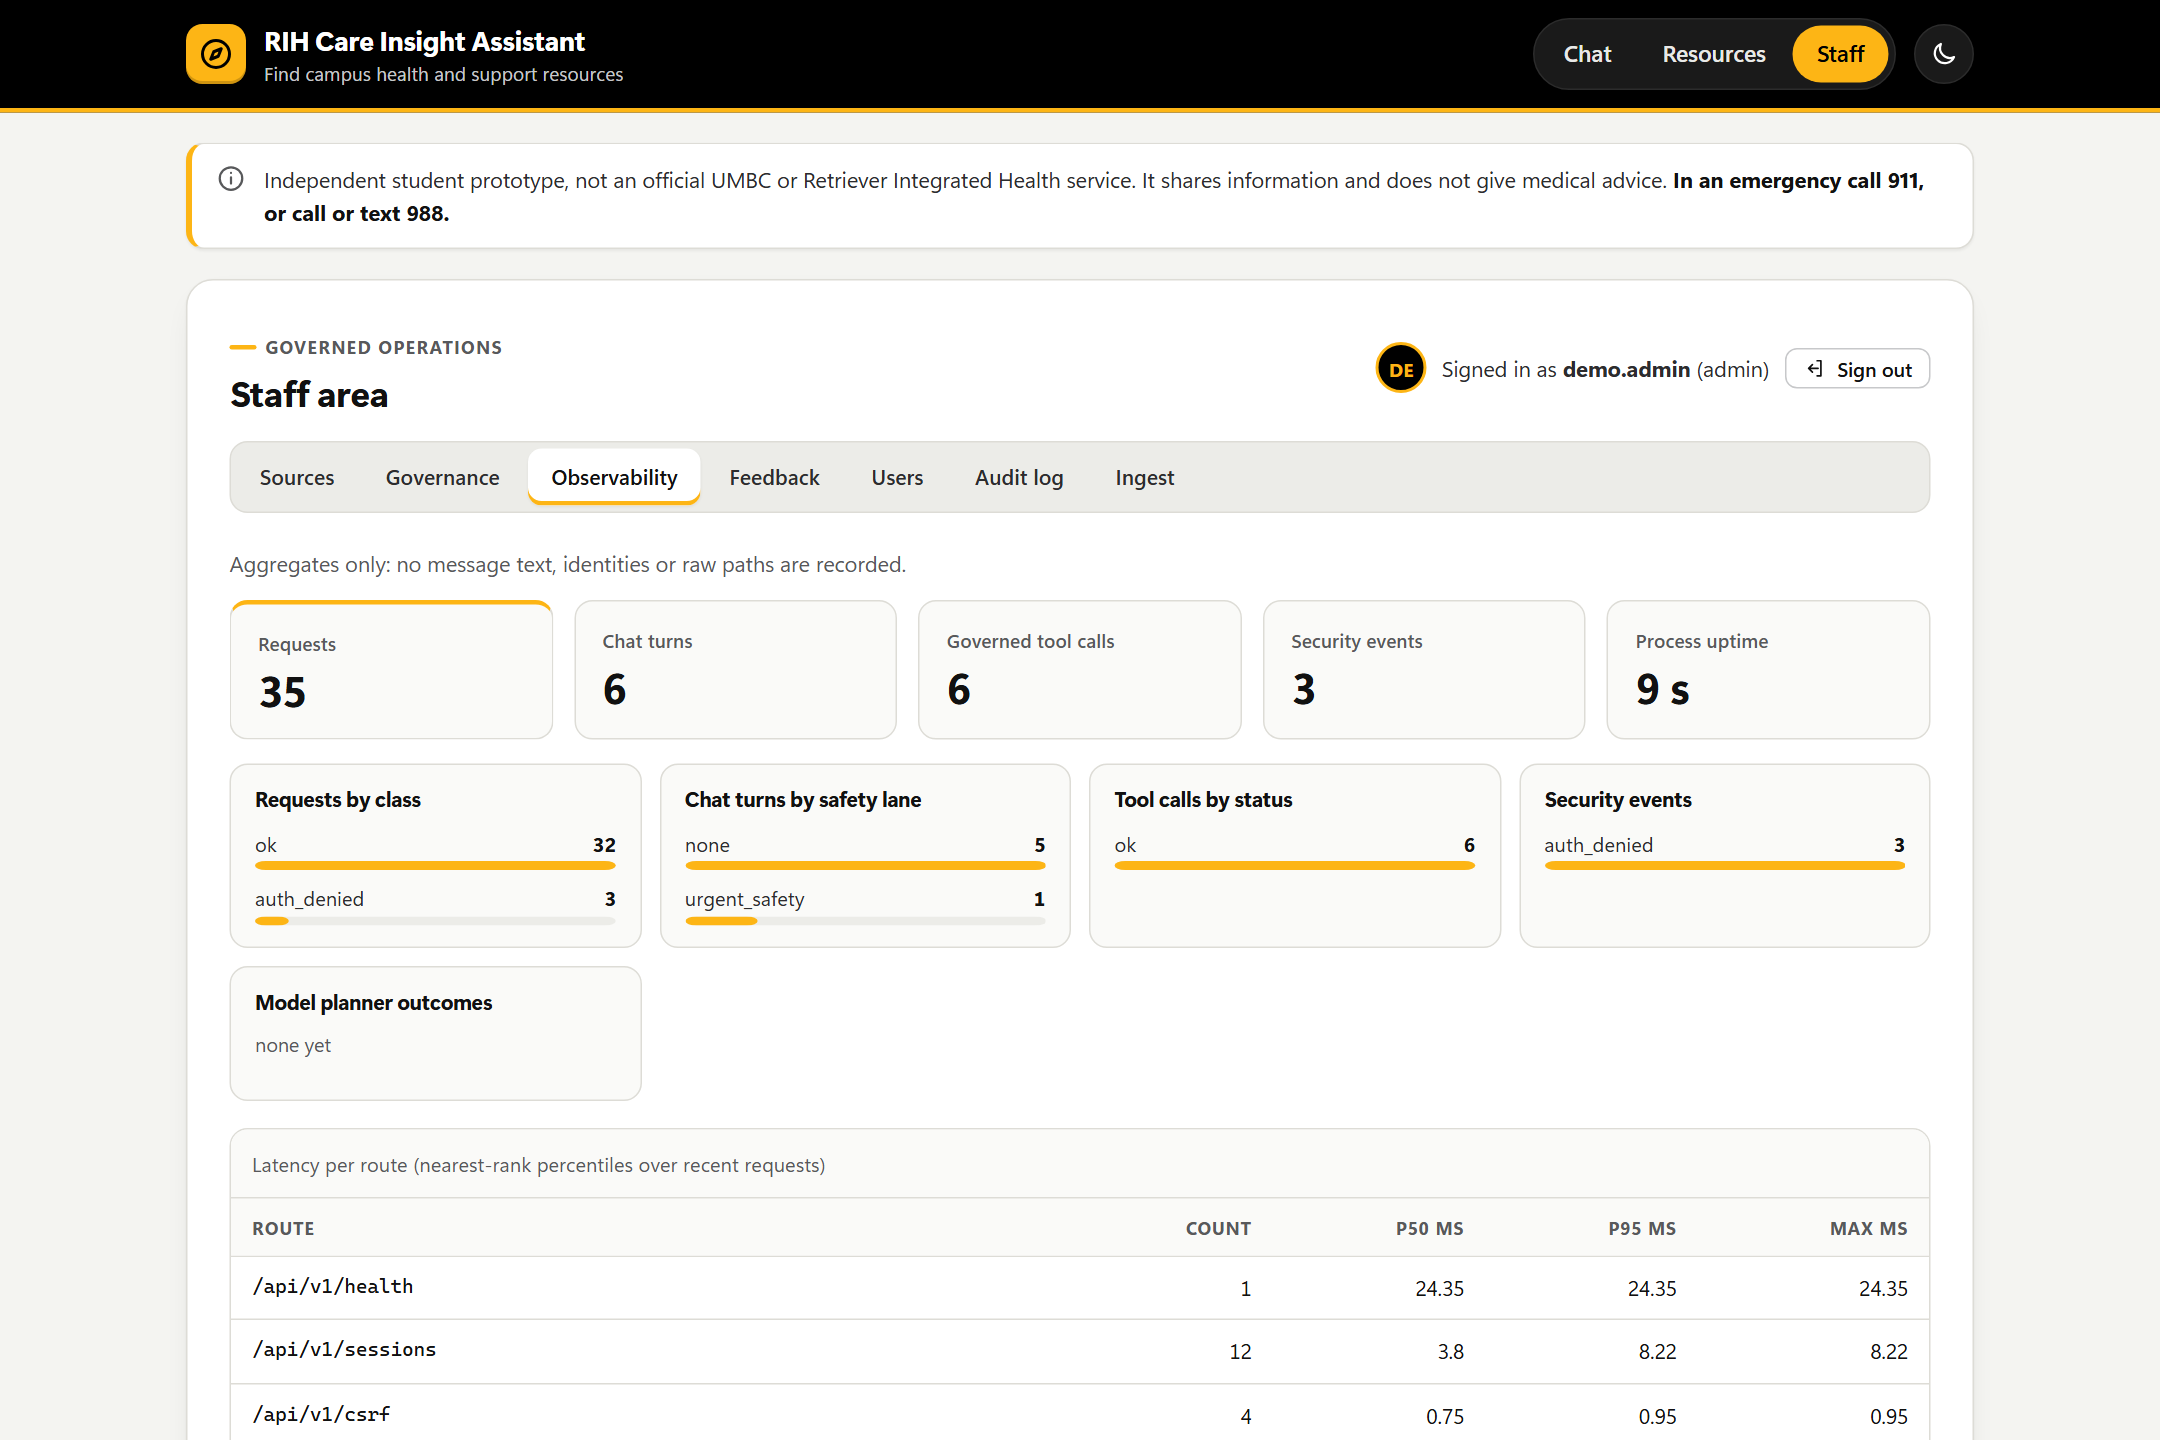Toggle dark mode with moon icon

(x=1943, y=54)
